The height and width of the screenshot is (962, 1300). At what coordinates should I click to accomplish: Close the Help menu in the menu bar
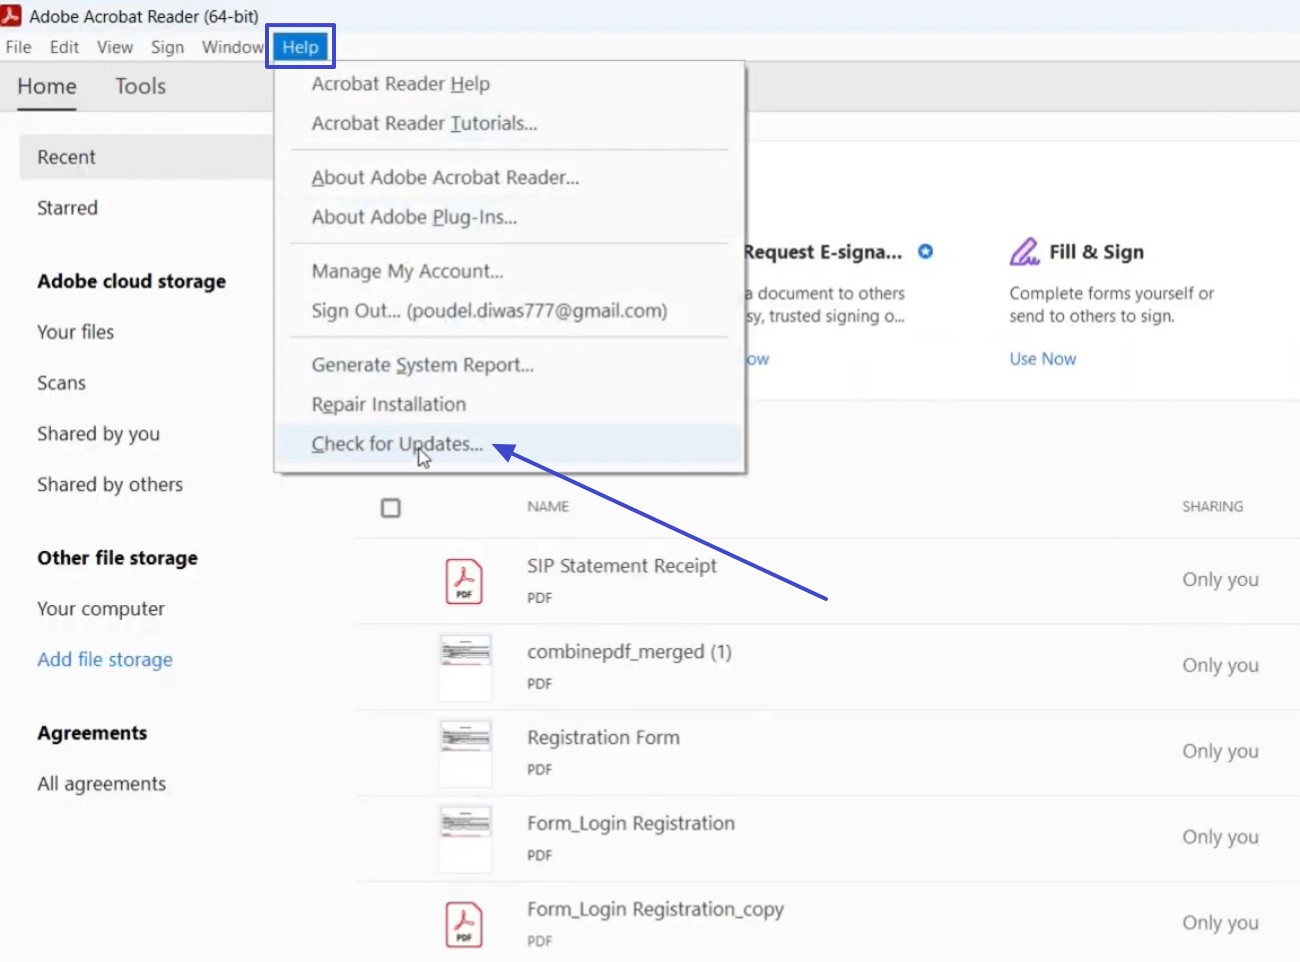(300, 47)
